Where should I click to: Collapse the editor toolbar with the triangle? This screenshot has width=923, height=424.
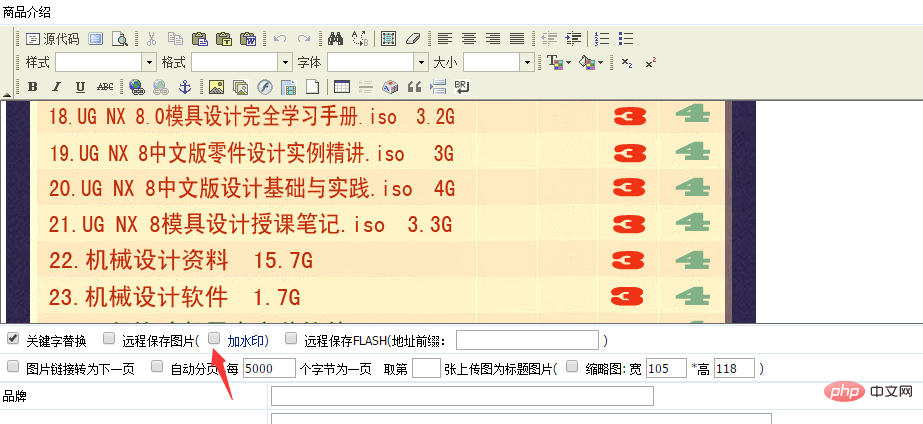point(7,95)
